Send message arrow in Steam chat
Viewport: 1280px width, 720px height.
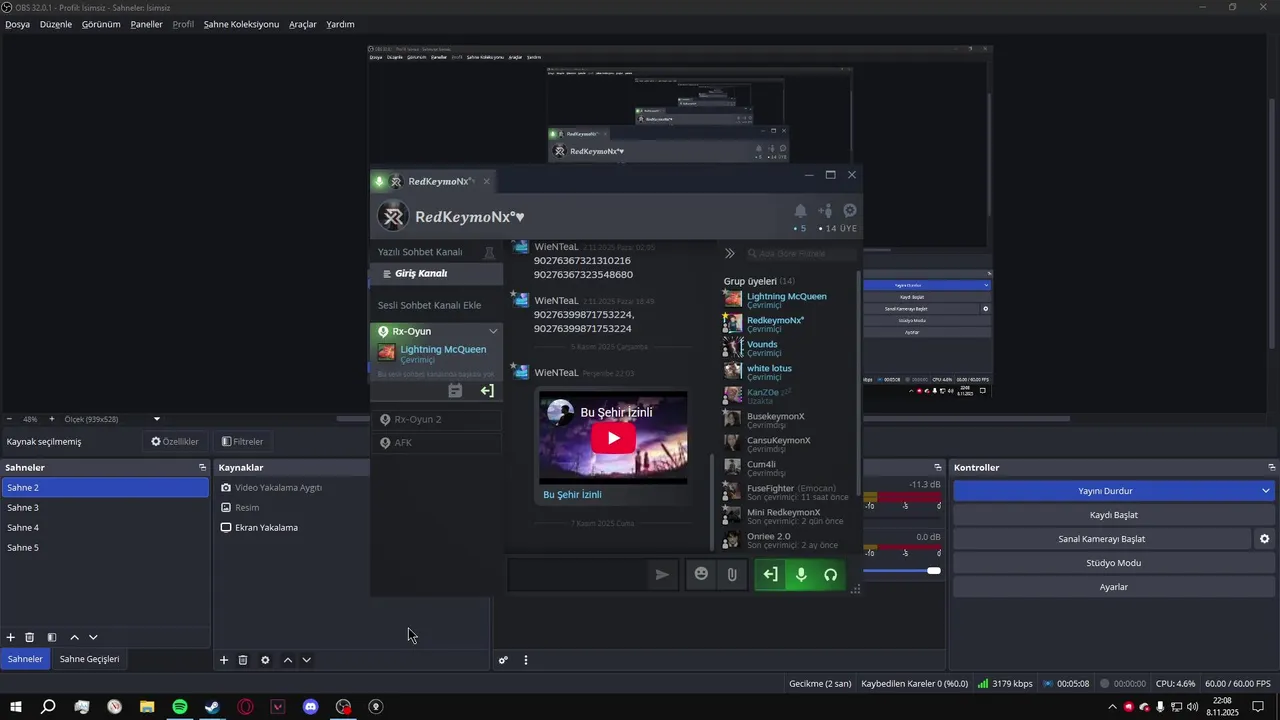coord(662,574)
